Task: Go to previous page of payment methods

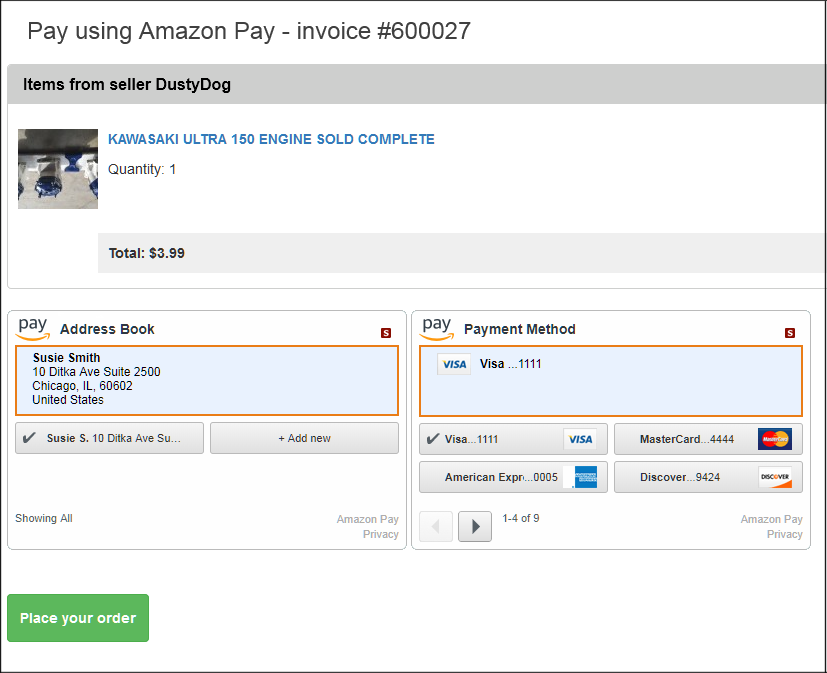Action: [x=436, y=526]
